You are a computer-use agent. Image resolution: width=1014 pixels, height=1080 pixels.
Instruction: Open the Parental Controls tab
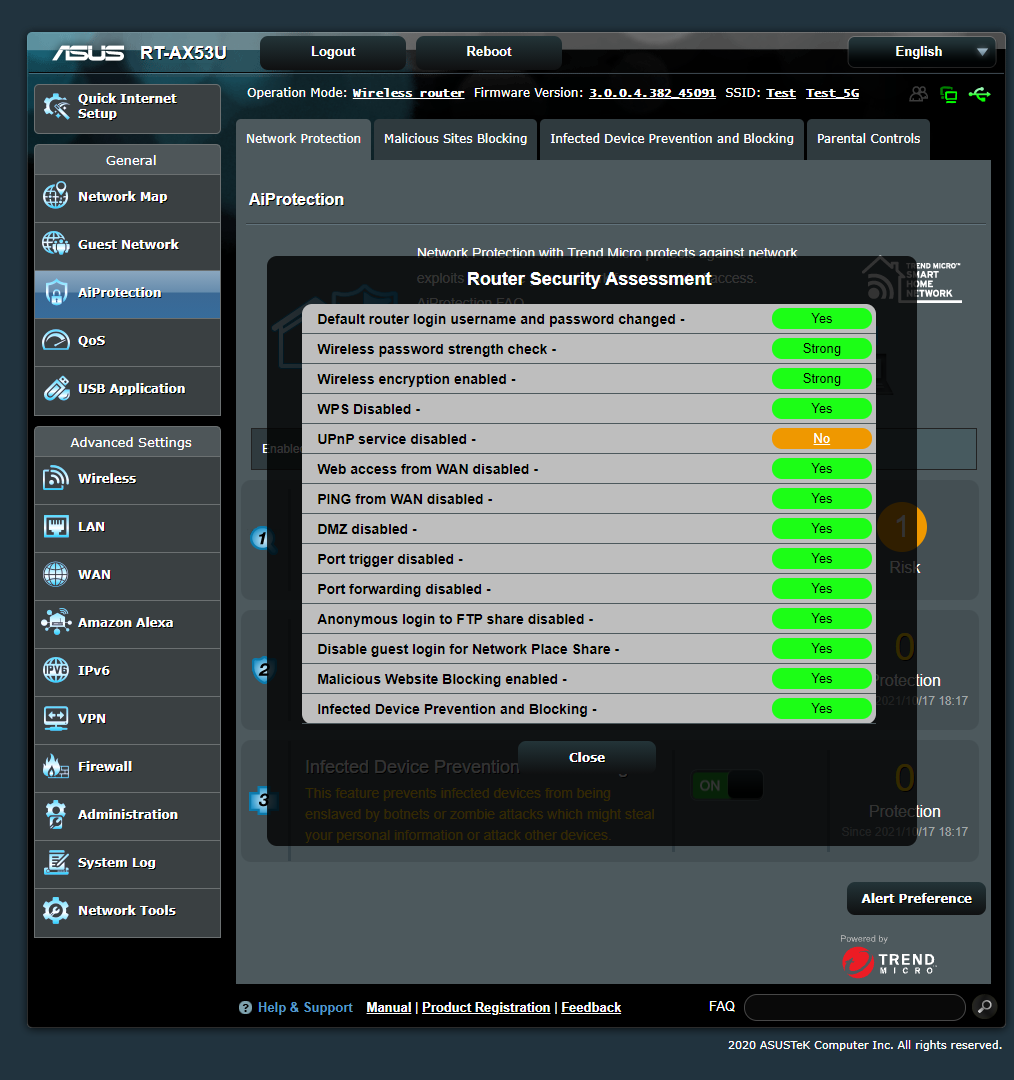(x=868, y=139)
